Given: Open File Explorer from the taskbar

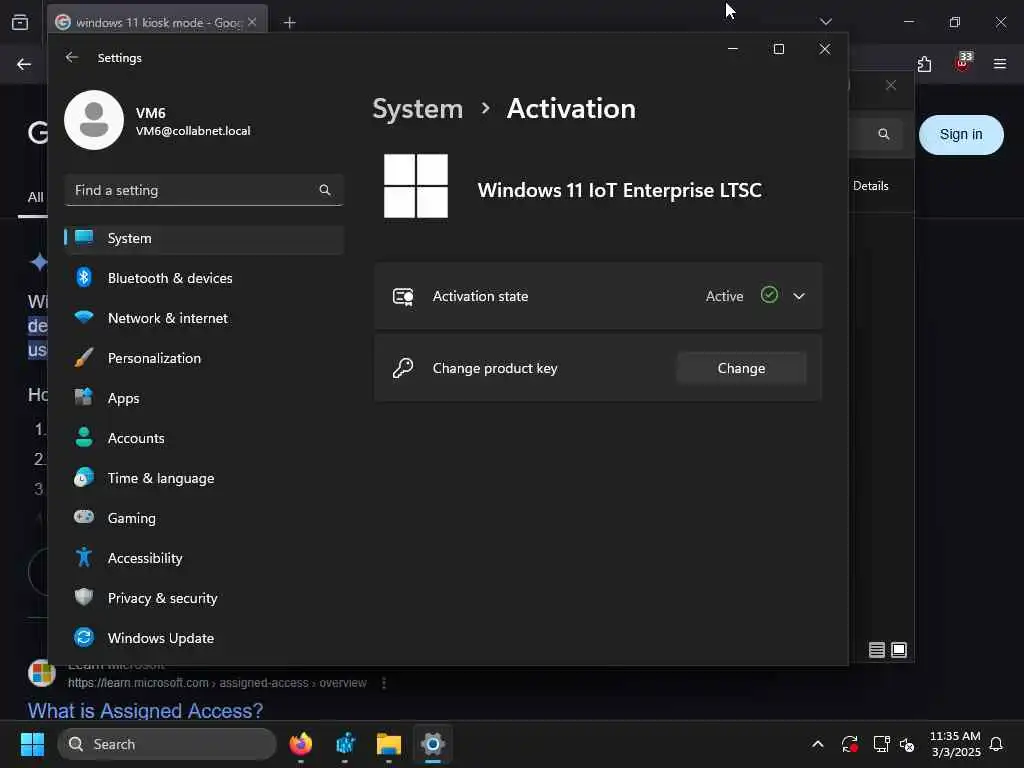Looking at the screenshot, I should point(389,744).
